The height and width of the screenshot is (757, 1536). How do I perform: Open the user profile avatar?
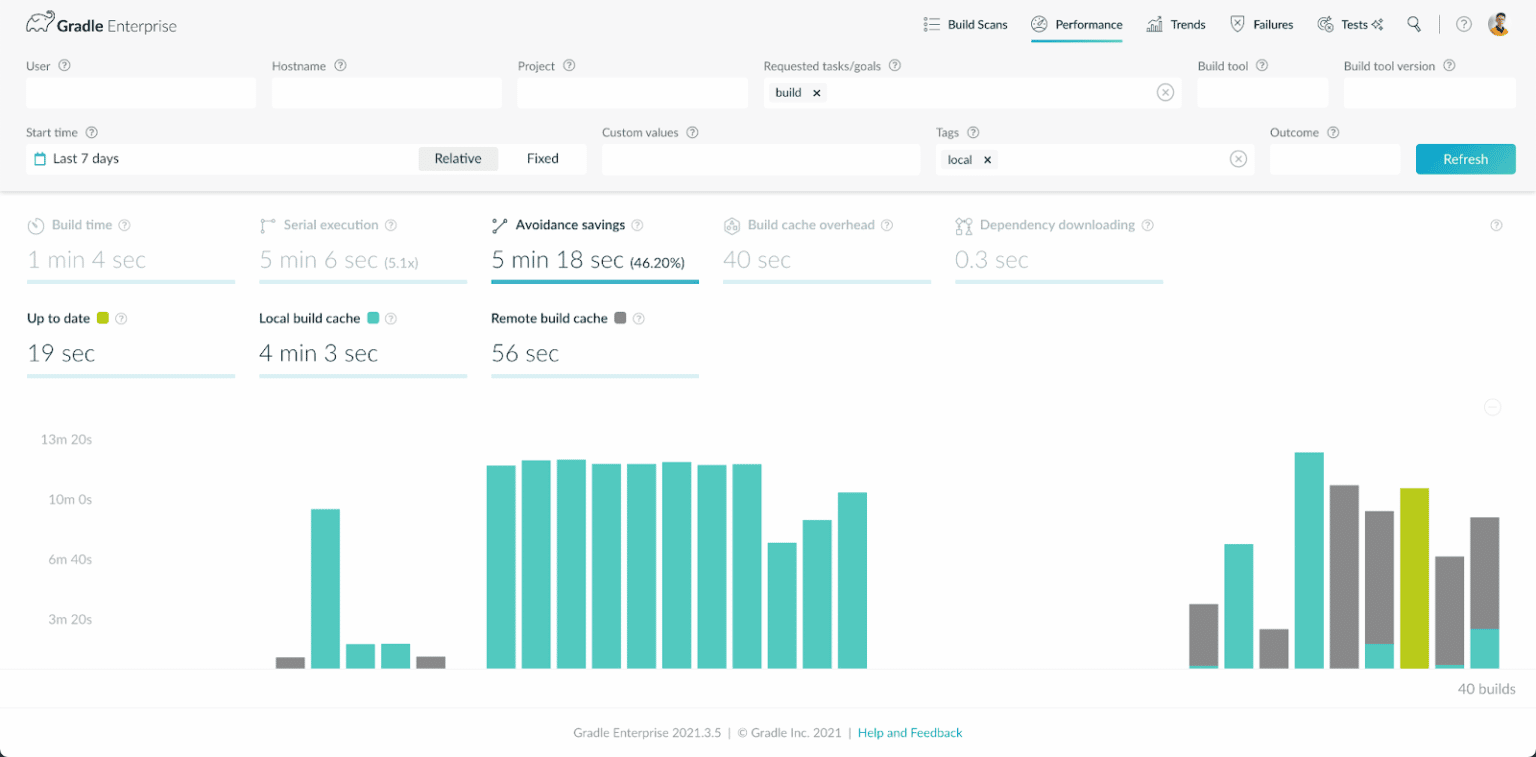[x=1498, y=23]
